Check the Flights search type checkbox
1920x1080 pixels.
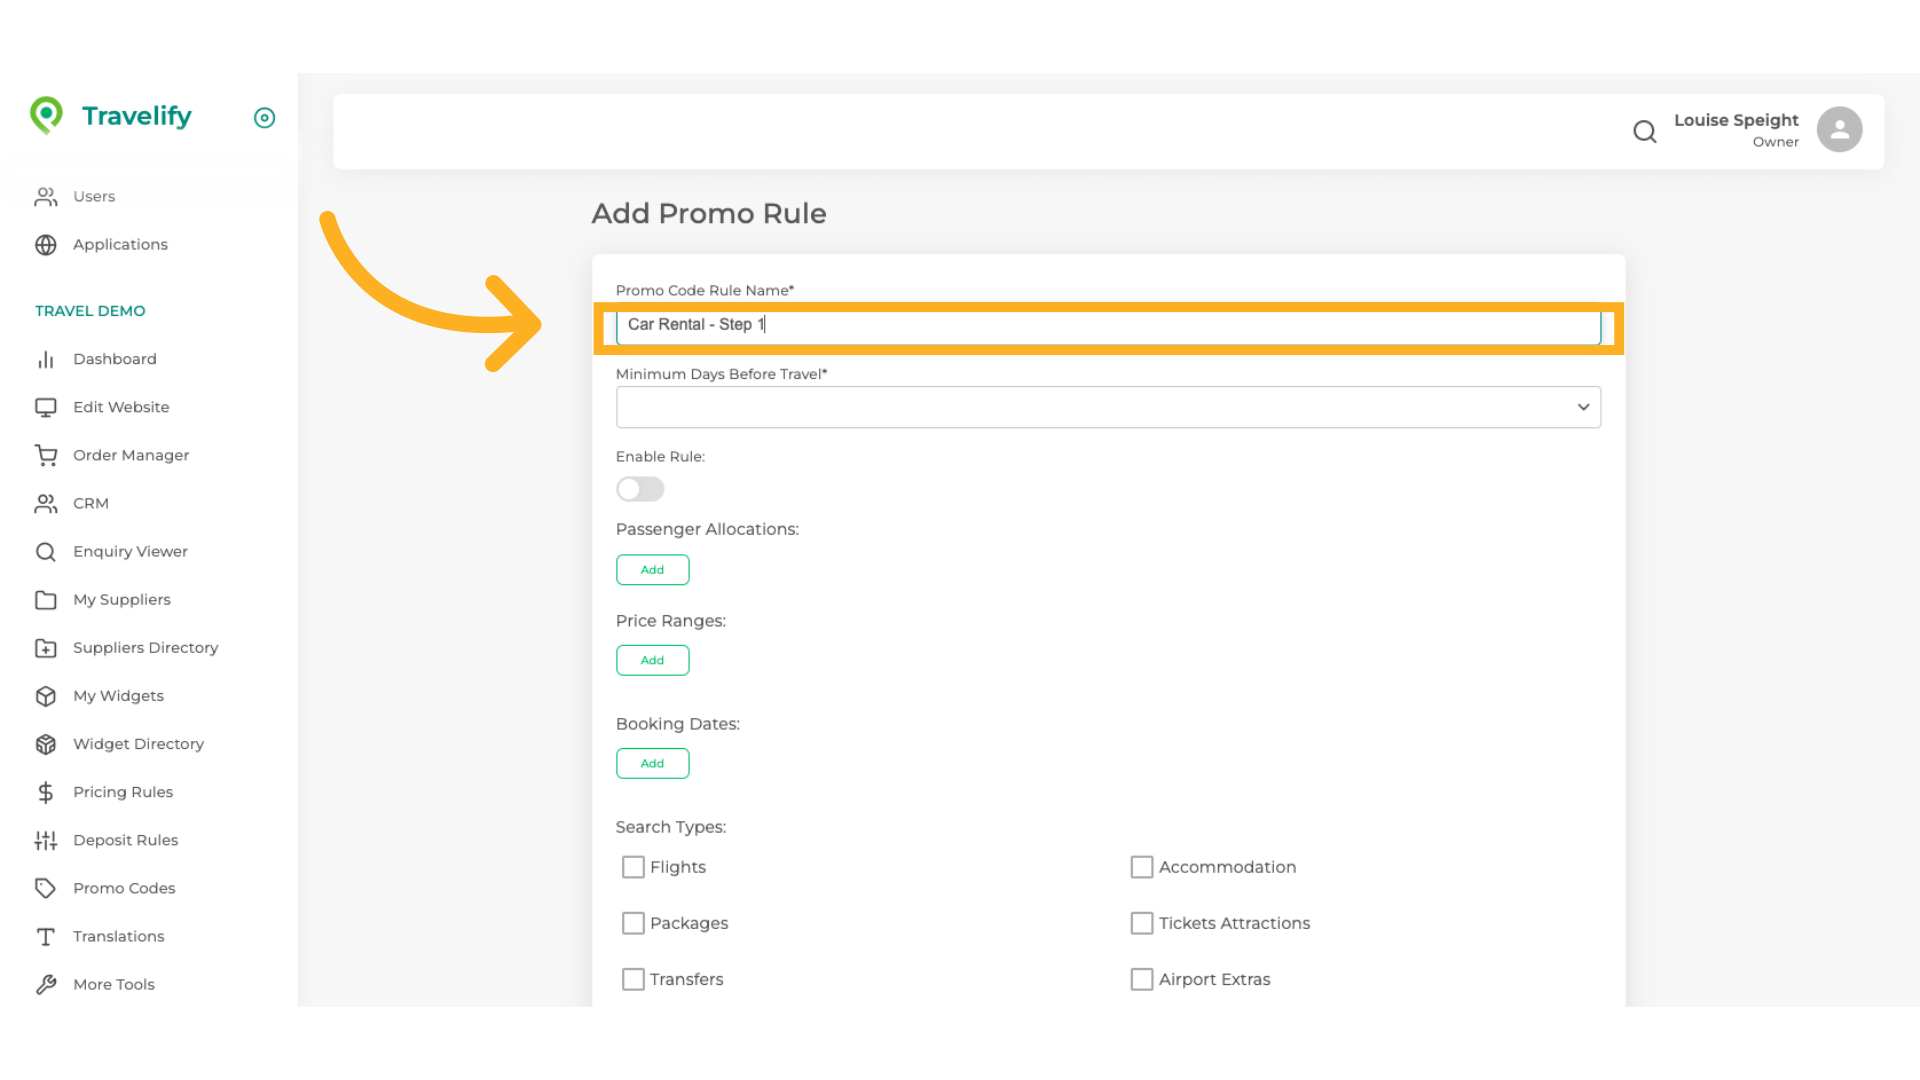click(x=633, y=867)
